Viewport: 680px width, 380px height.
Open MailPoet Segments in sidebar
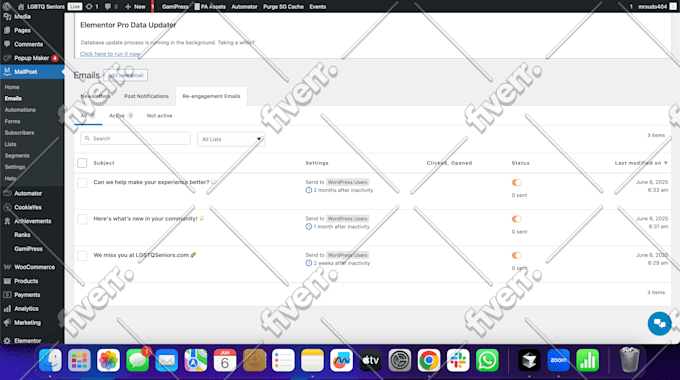pos(17,156)
